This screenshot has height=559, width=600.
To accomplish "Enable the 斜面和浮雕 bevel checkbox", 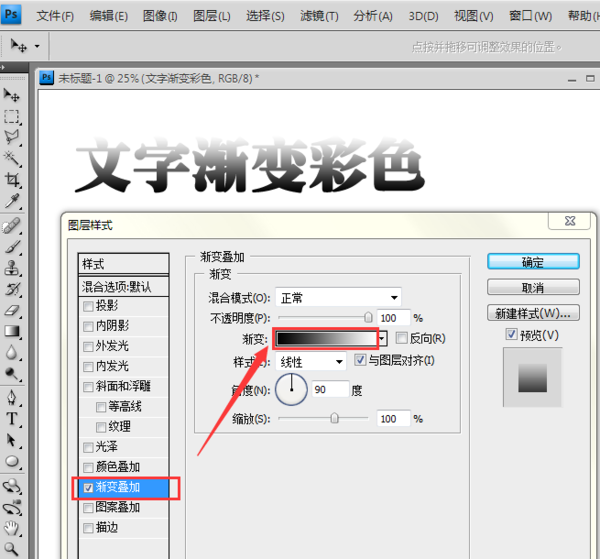I will point(88,387).
